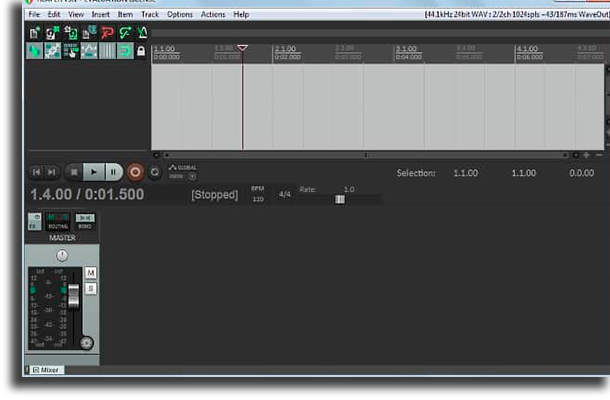Click the Master VU meter
Screen dimensions: 610x400
click(49, 308)
